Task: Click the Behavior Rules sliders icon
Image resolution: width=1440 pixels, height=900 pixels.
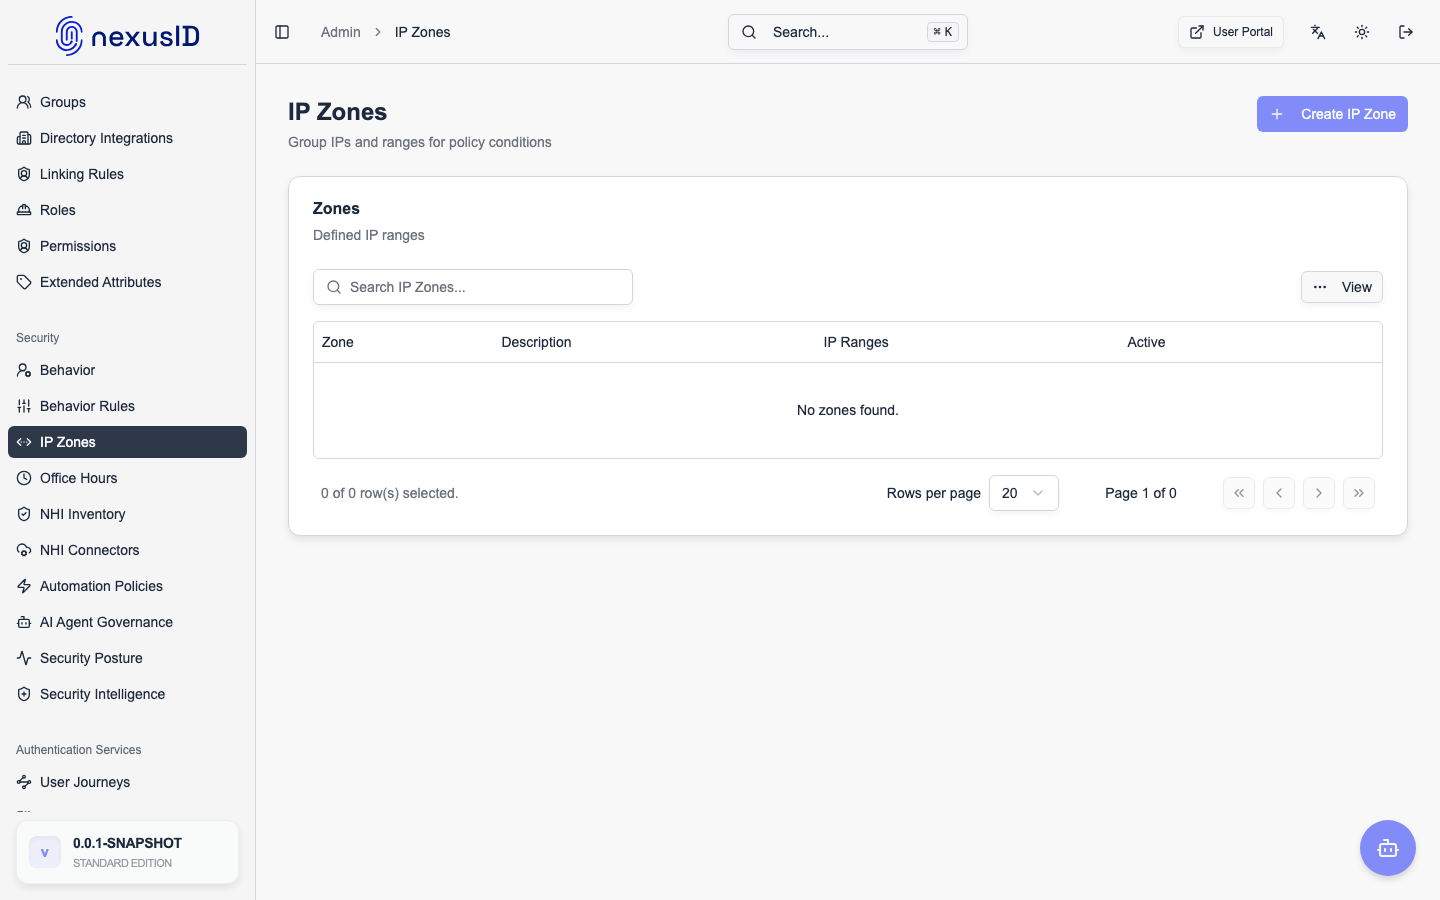Action: [x=24, y=406]
